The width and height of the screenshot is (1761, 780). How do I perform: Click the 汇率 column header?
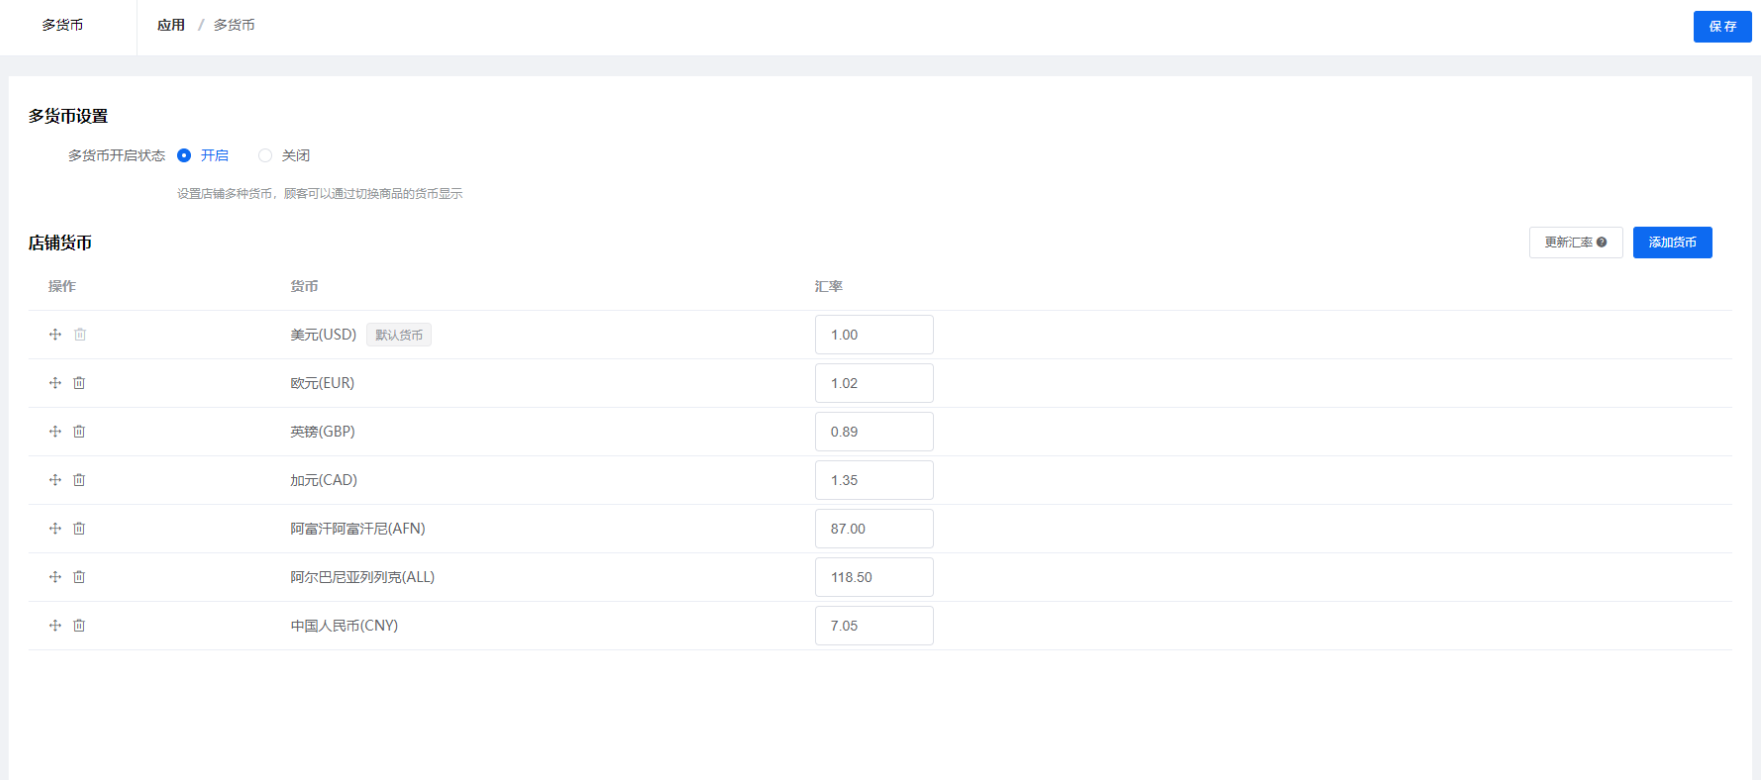[829, 286]
